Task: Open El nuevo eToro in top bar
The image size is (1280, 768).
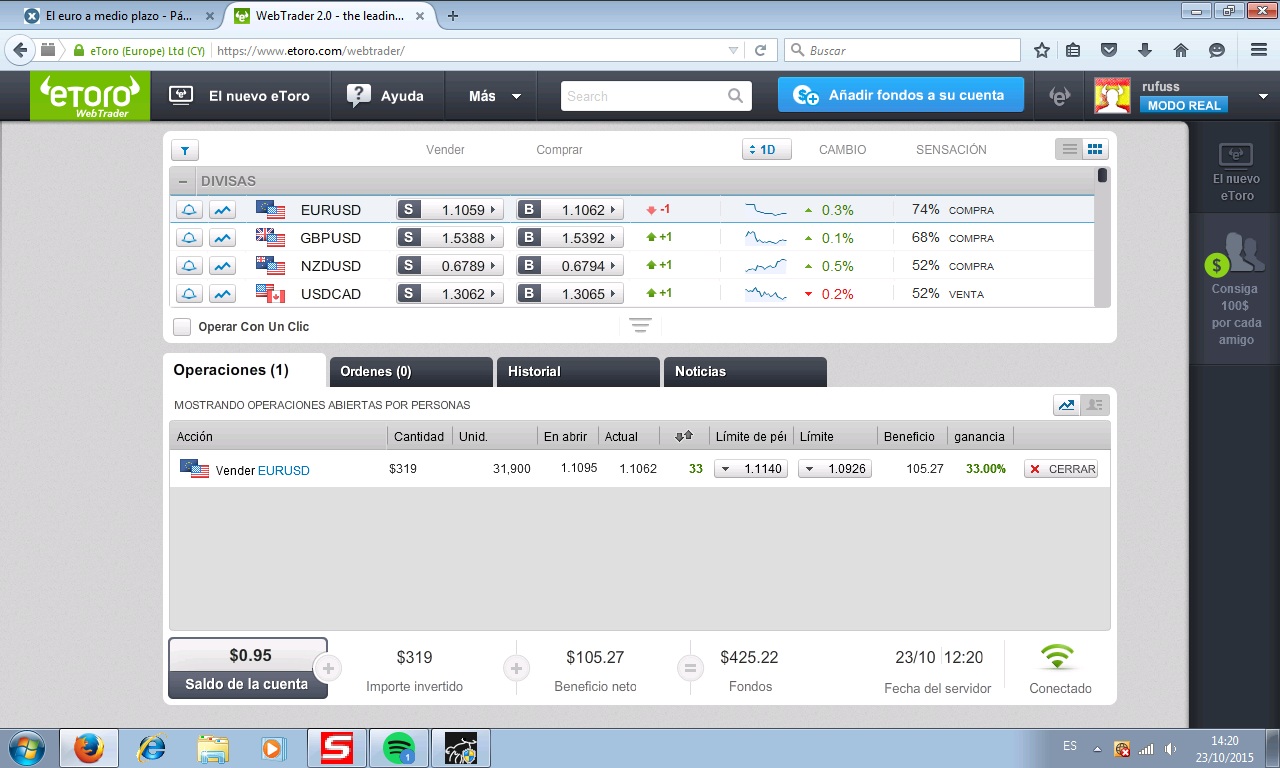Action: [239, 96]
